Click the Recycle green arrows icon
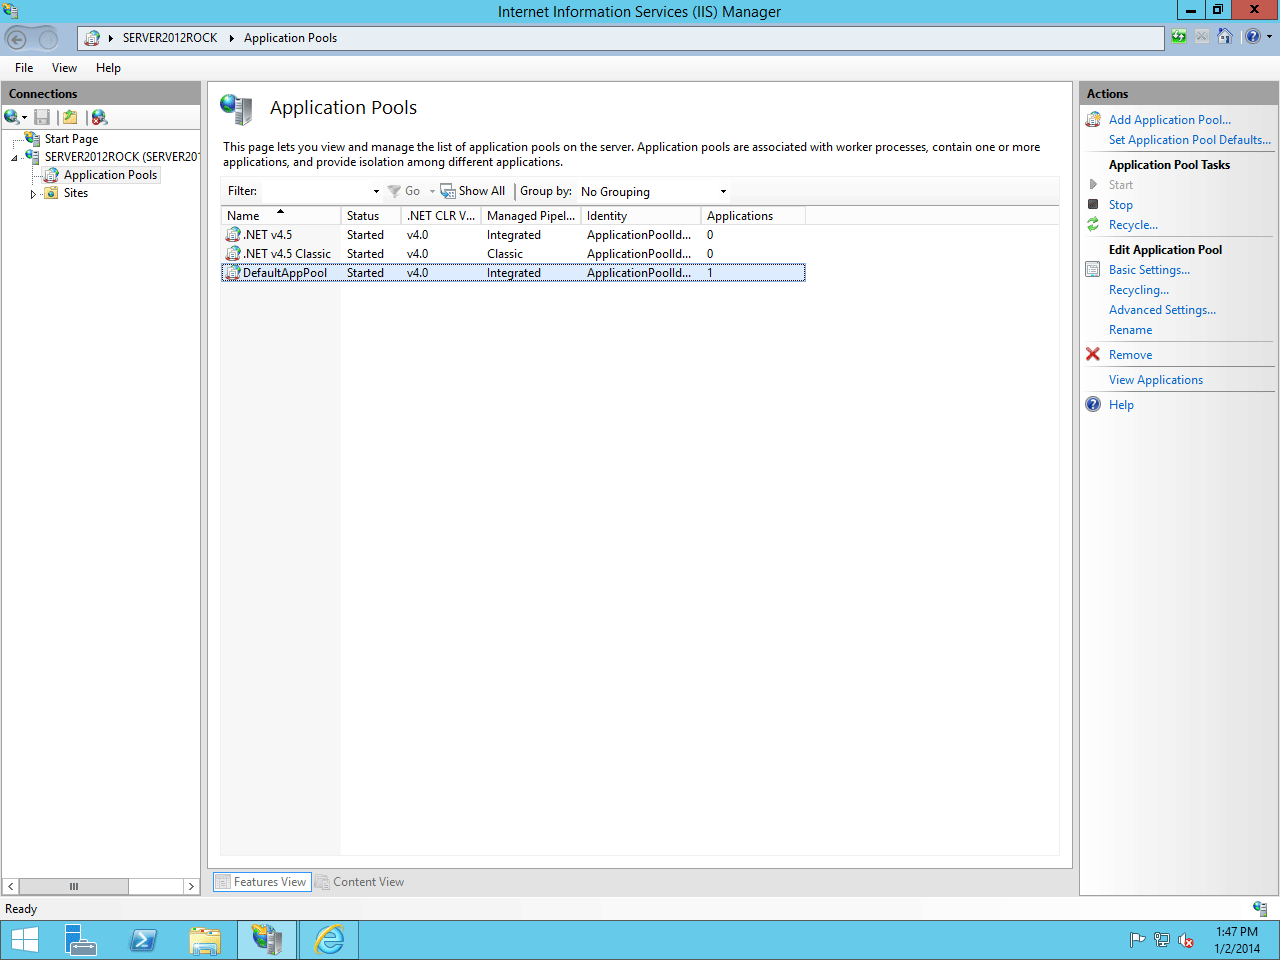Image resolution: width=1280 pixels, height=960 pixels. coord(1093,225)
